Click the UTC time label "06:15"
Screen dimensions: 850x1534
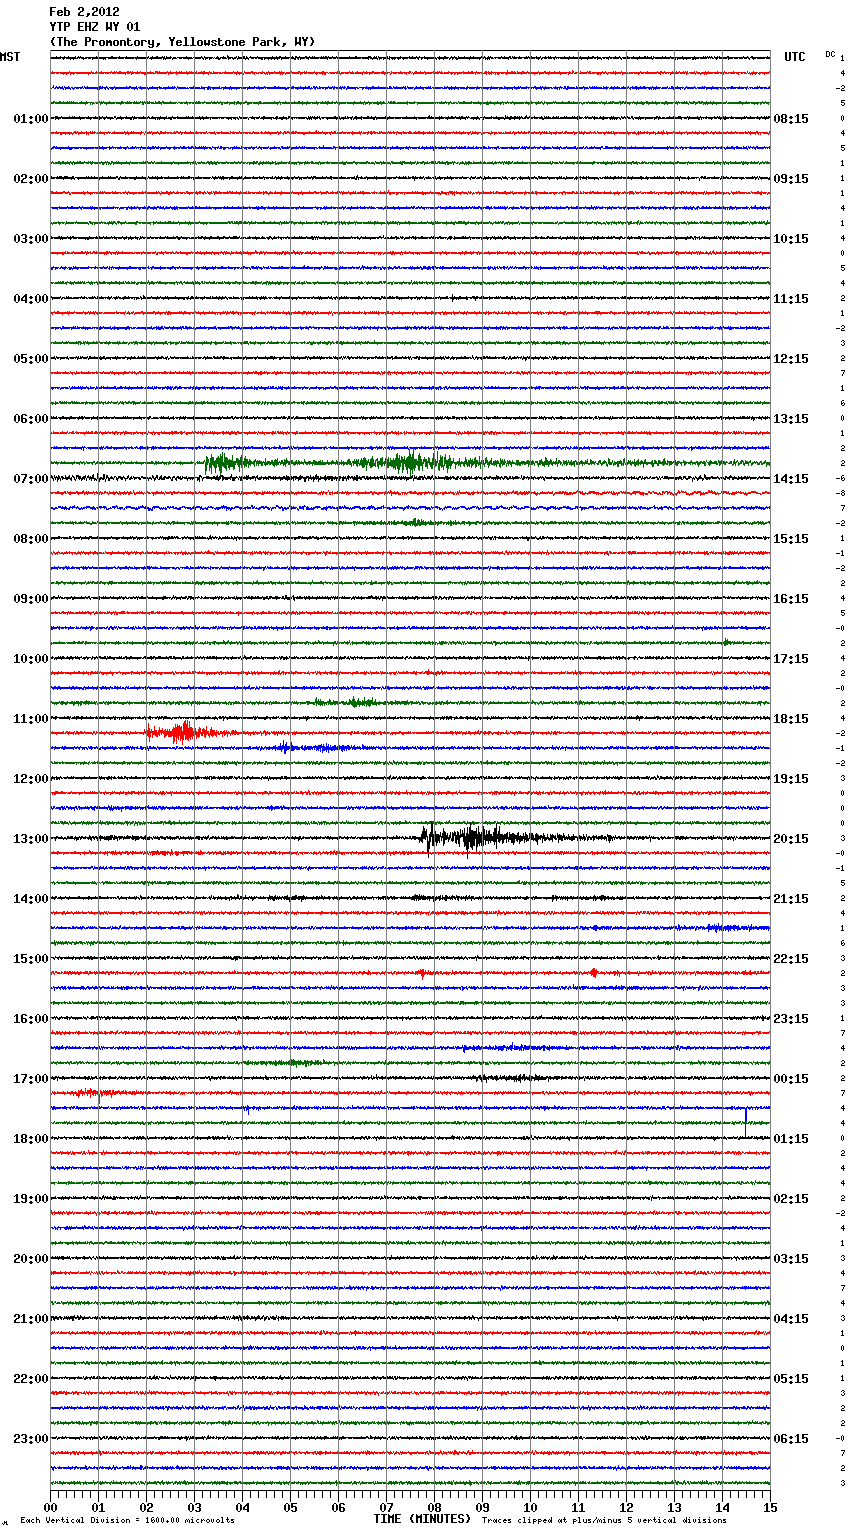pos(791,1439)
